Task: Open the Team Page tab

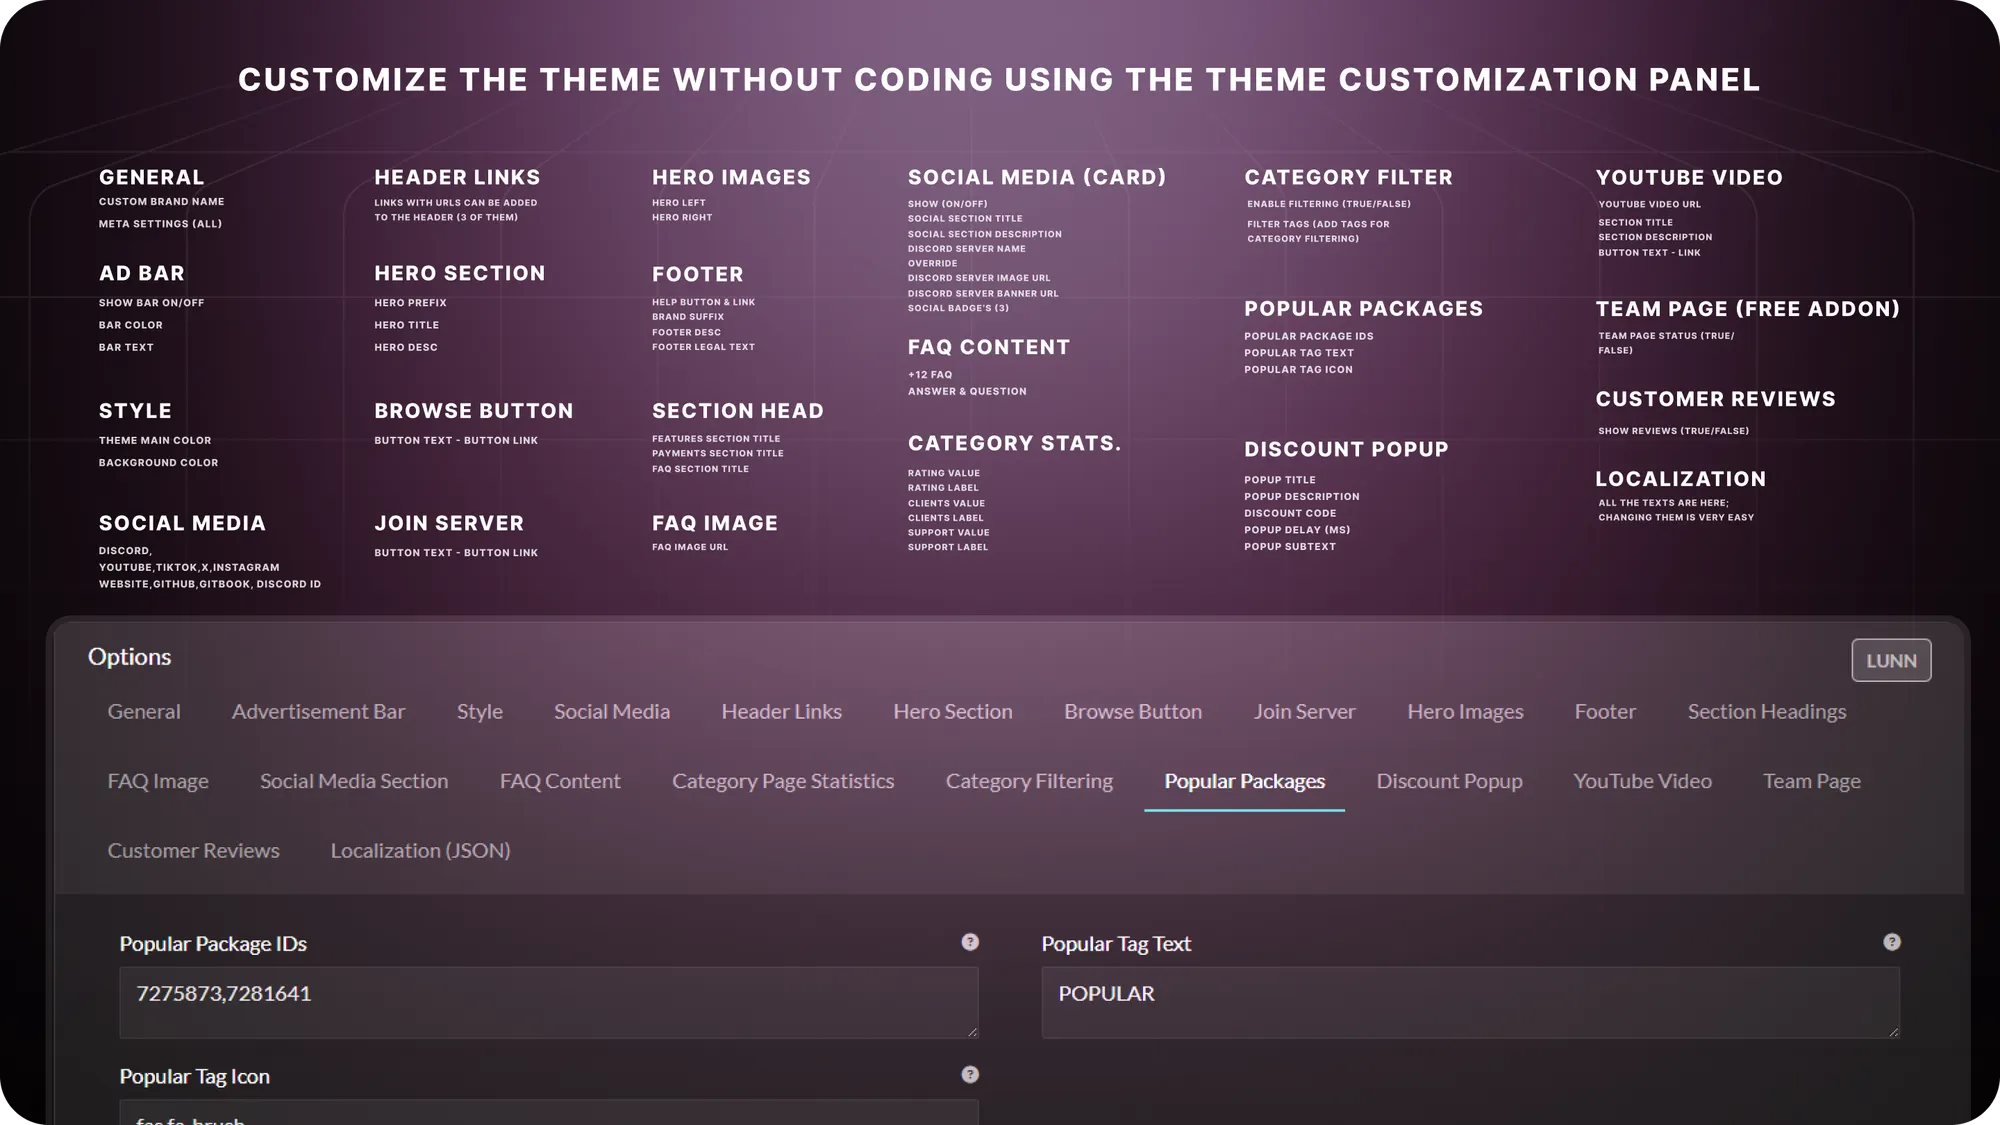Action: tap(1812, 781)
